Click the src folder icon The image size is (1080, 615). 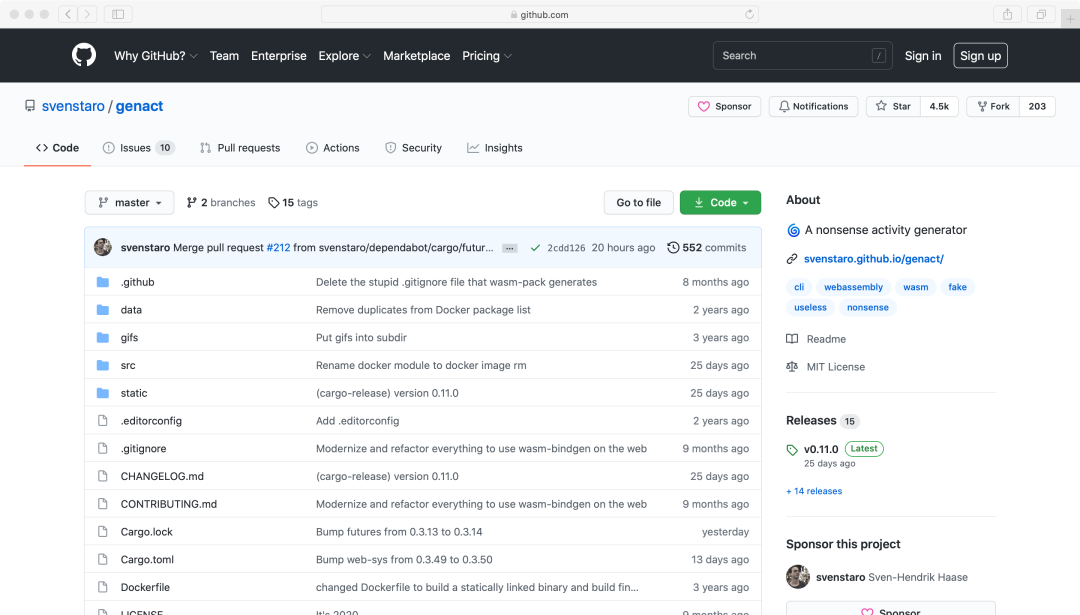click(x=103, y=365)
